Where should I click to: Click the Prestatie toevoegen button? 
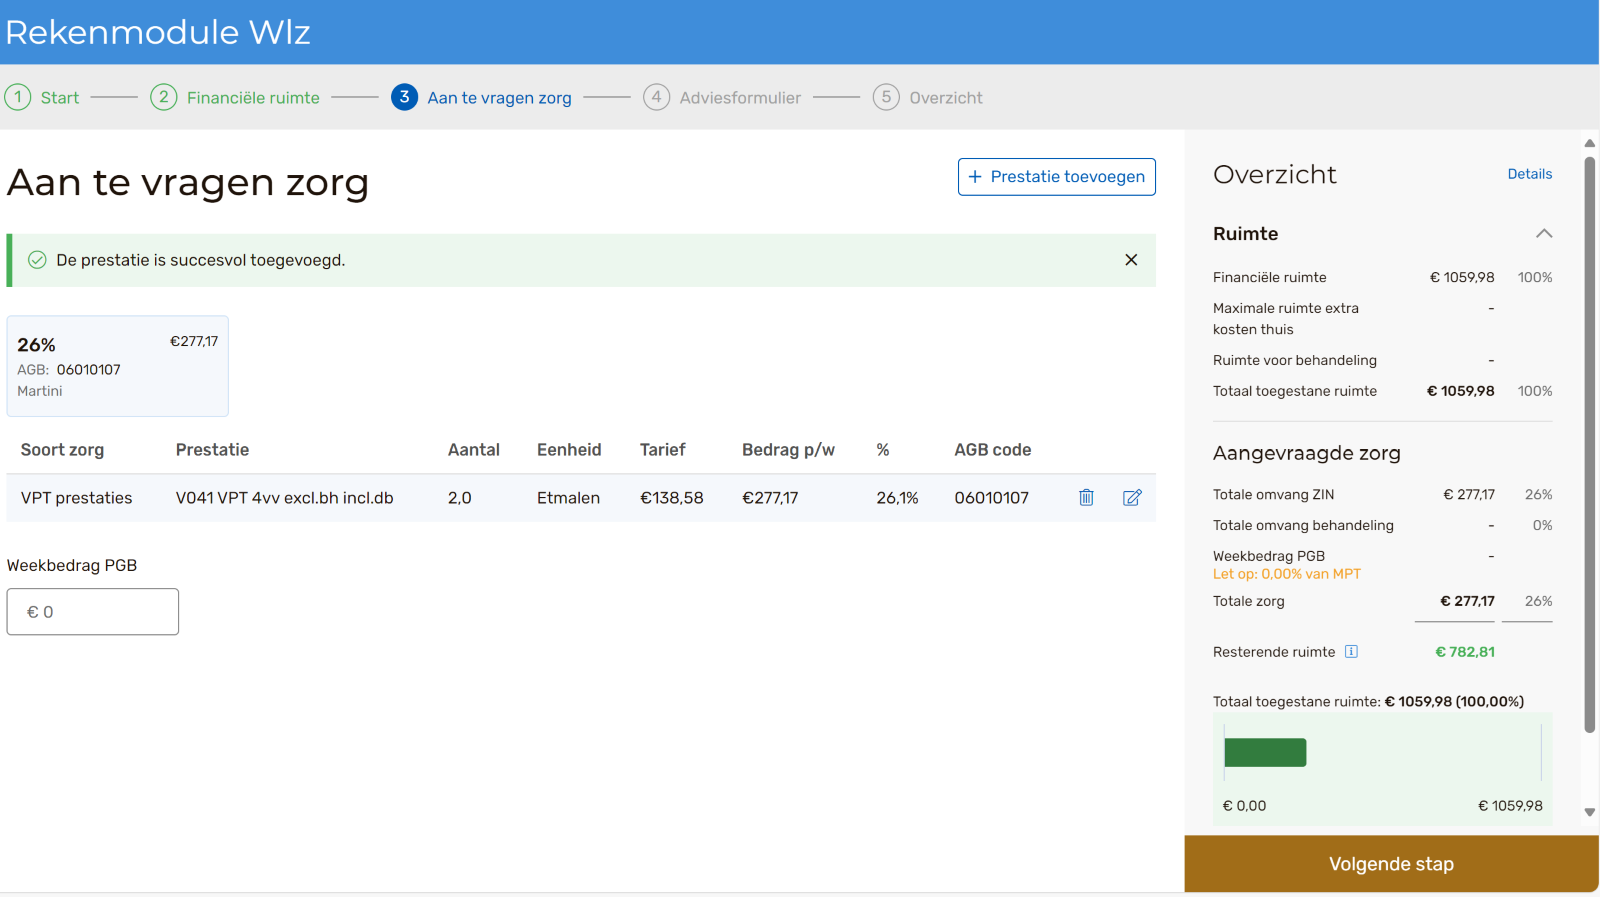point(1057,177)
